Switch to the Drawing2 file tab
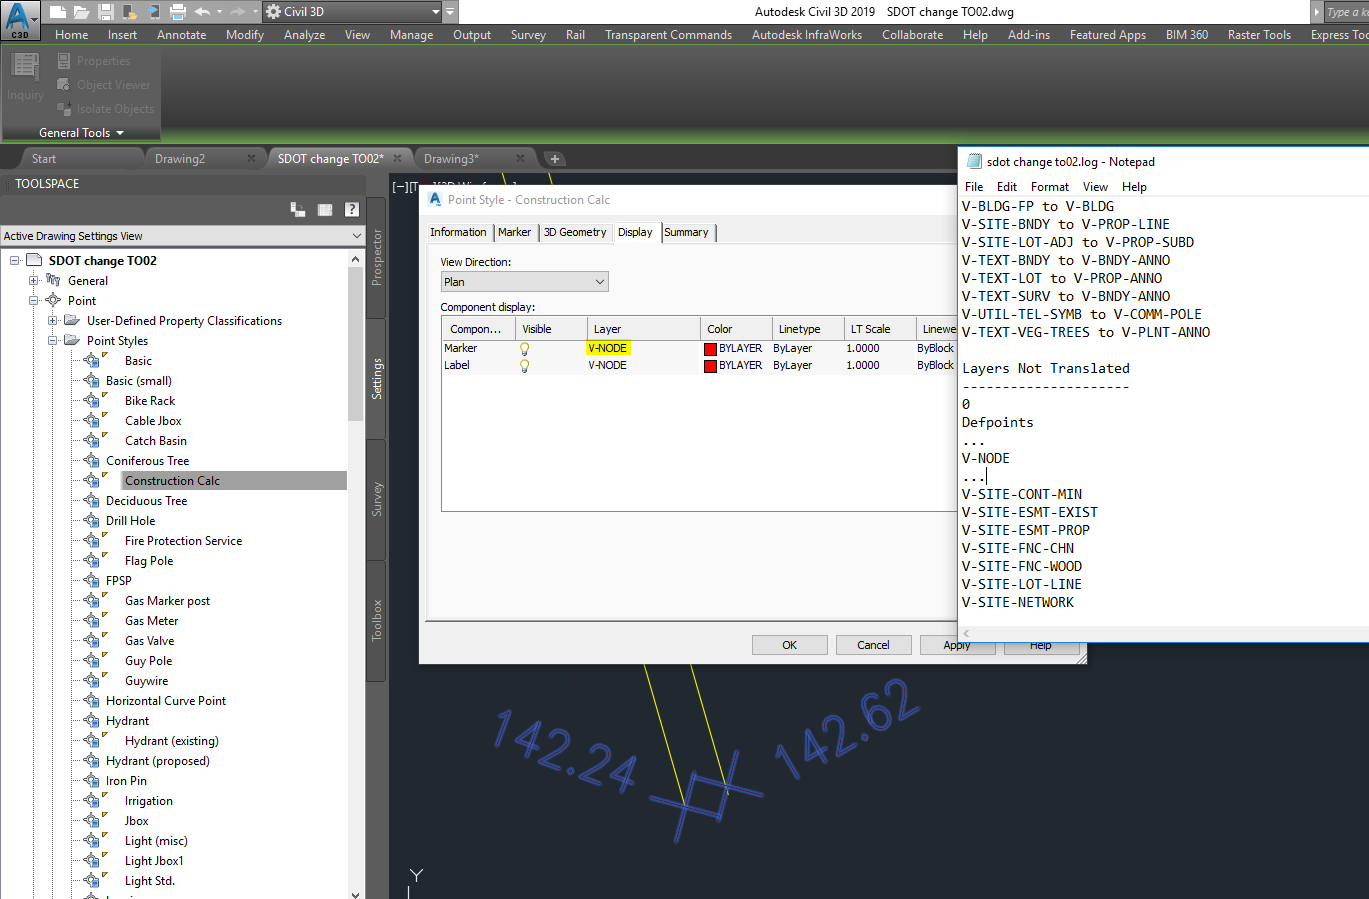 [180, 159]
